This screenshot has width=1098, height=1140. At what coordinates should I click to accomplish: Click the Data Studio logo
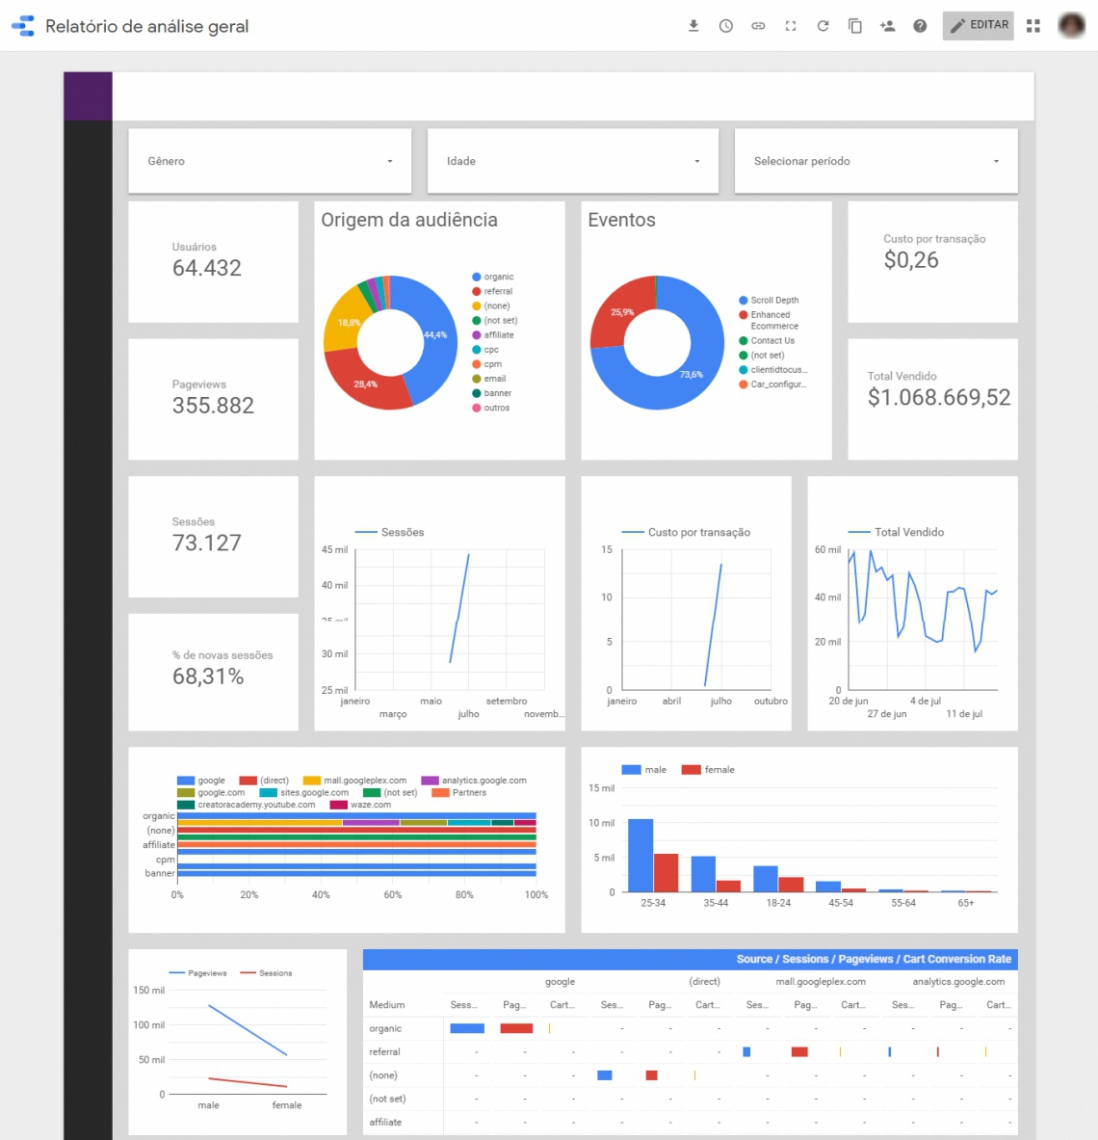22,26
